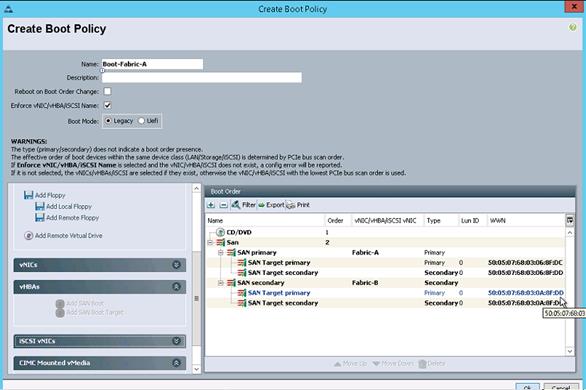Image resolution: width=586 pixels, height=390 pixels.
Task: Sort by the Lun ID column header
Action: click(x=472, y=220)
